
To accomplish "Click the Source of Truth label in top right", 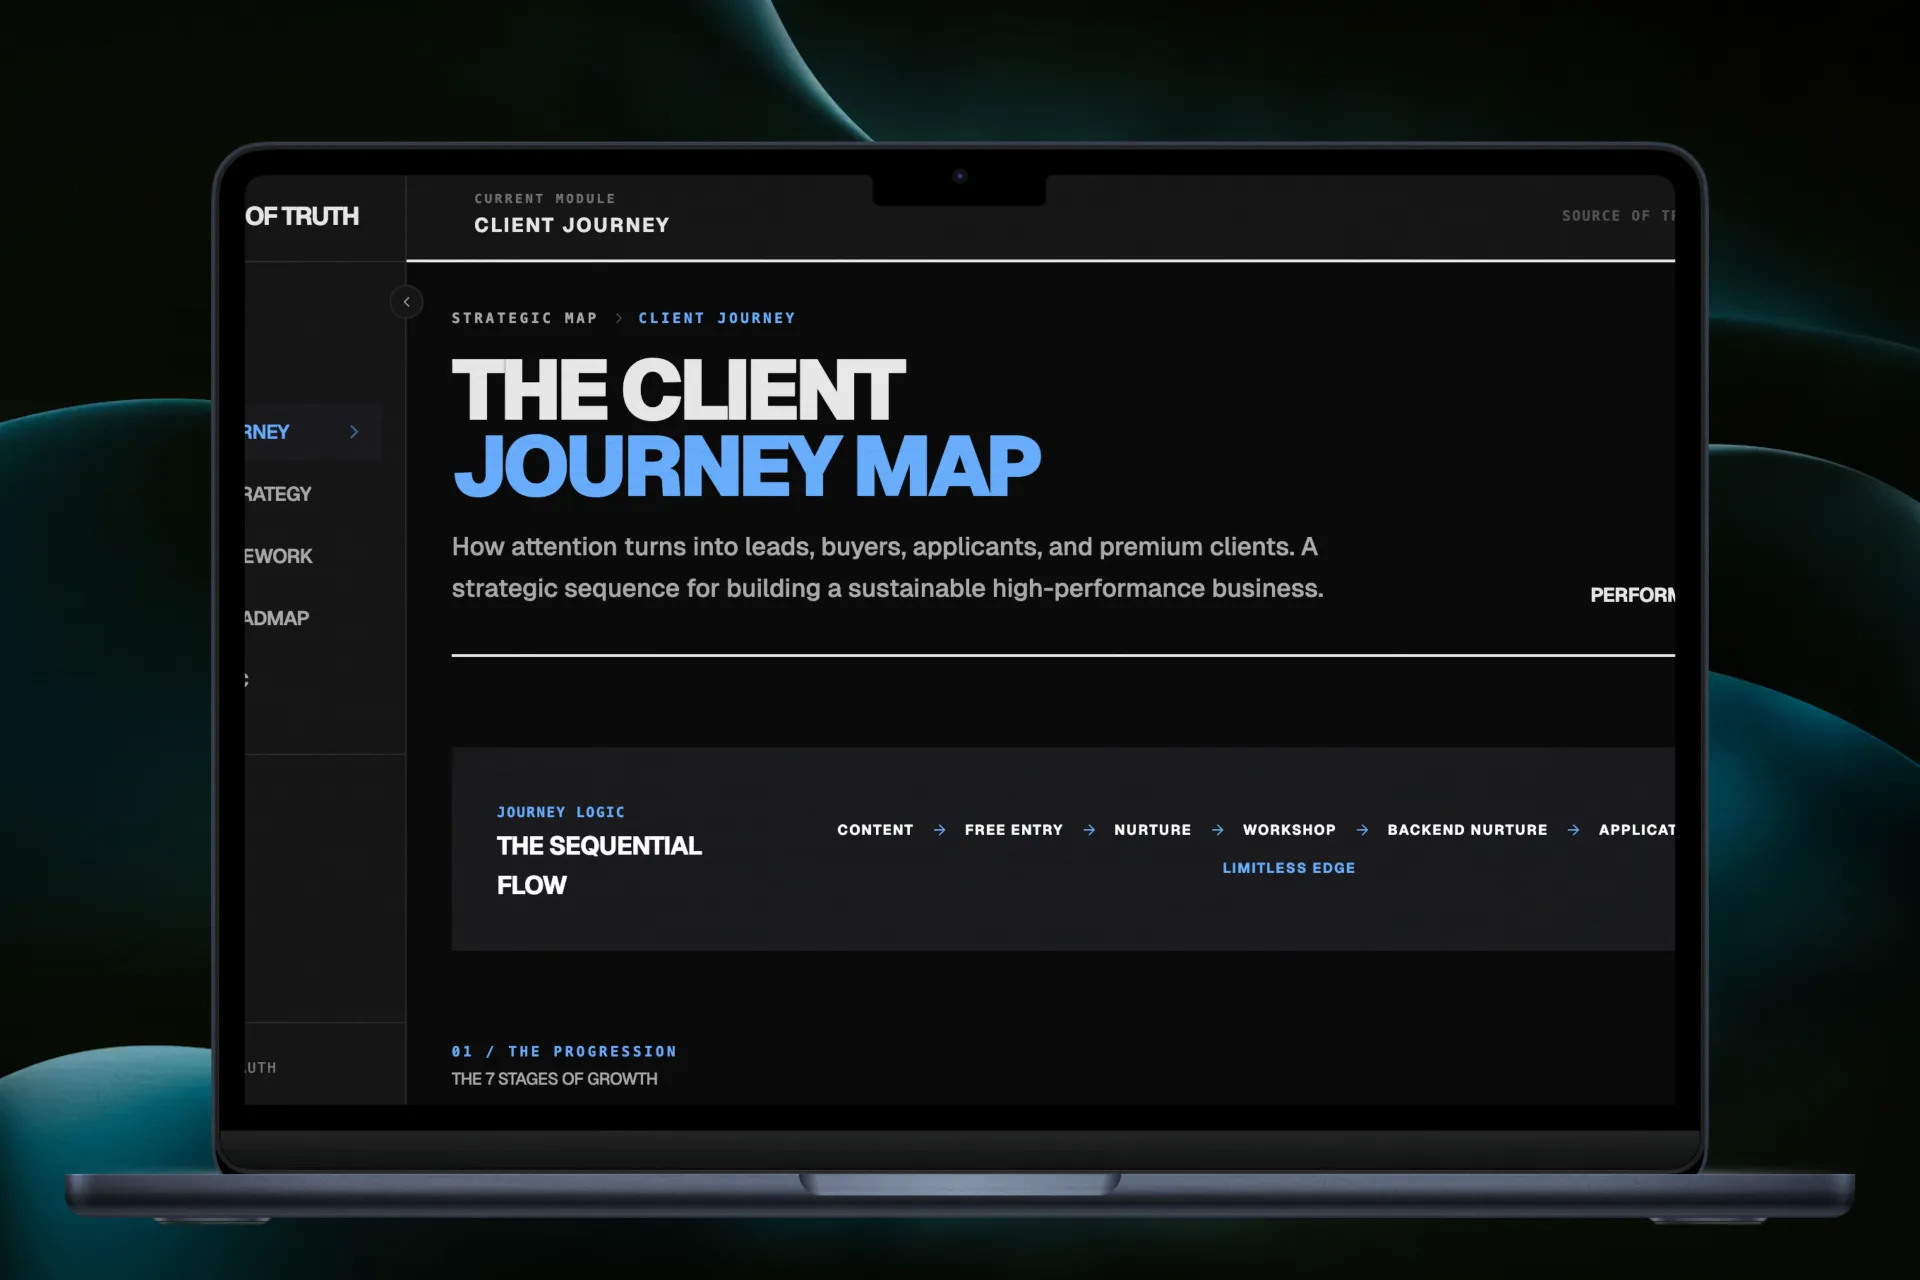I will (x=1617, y=216).
